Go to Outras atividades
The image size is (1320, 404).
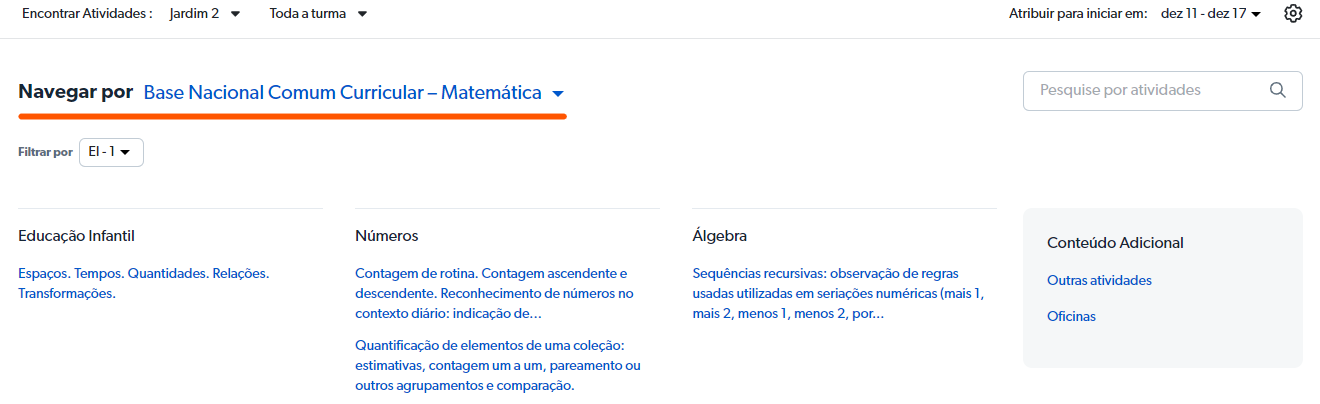coord(1099,280)
